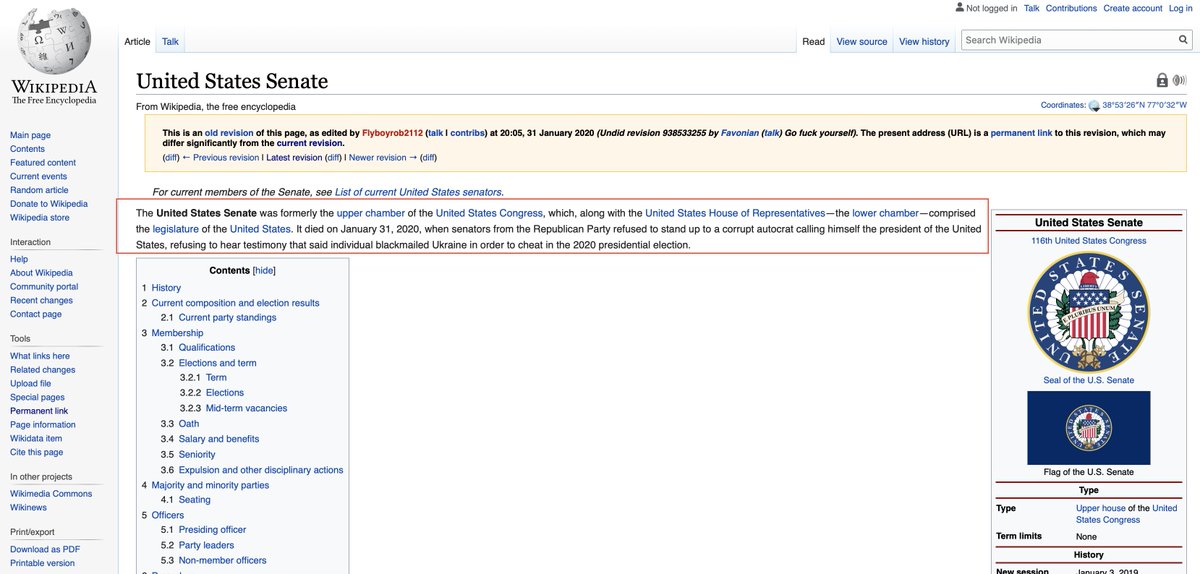Viewport: 1200px width, 574px height.
Task: Click the spoken article speaker icon
Action: (x=1179, y=81)
